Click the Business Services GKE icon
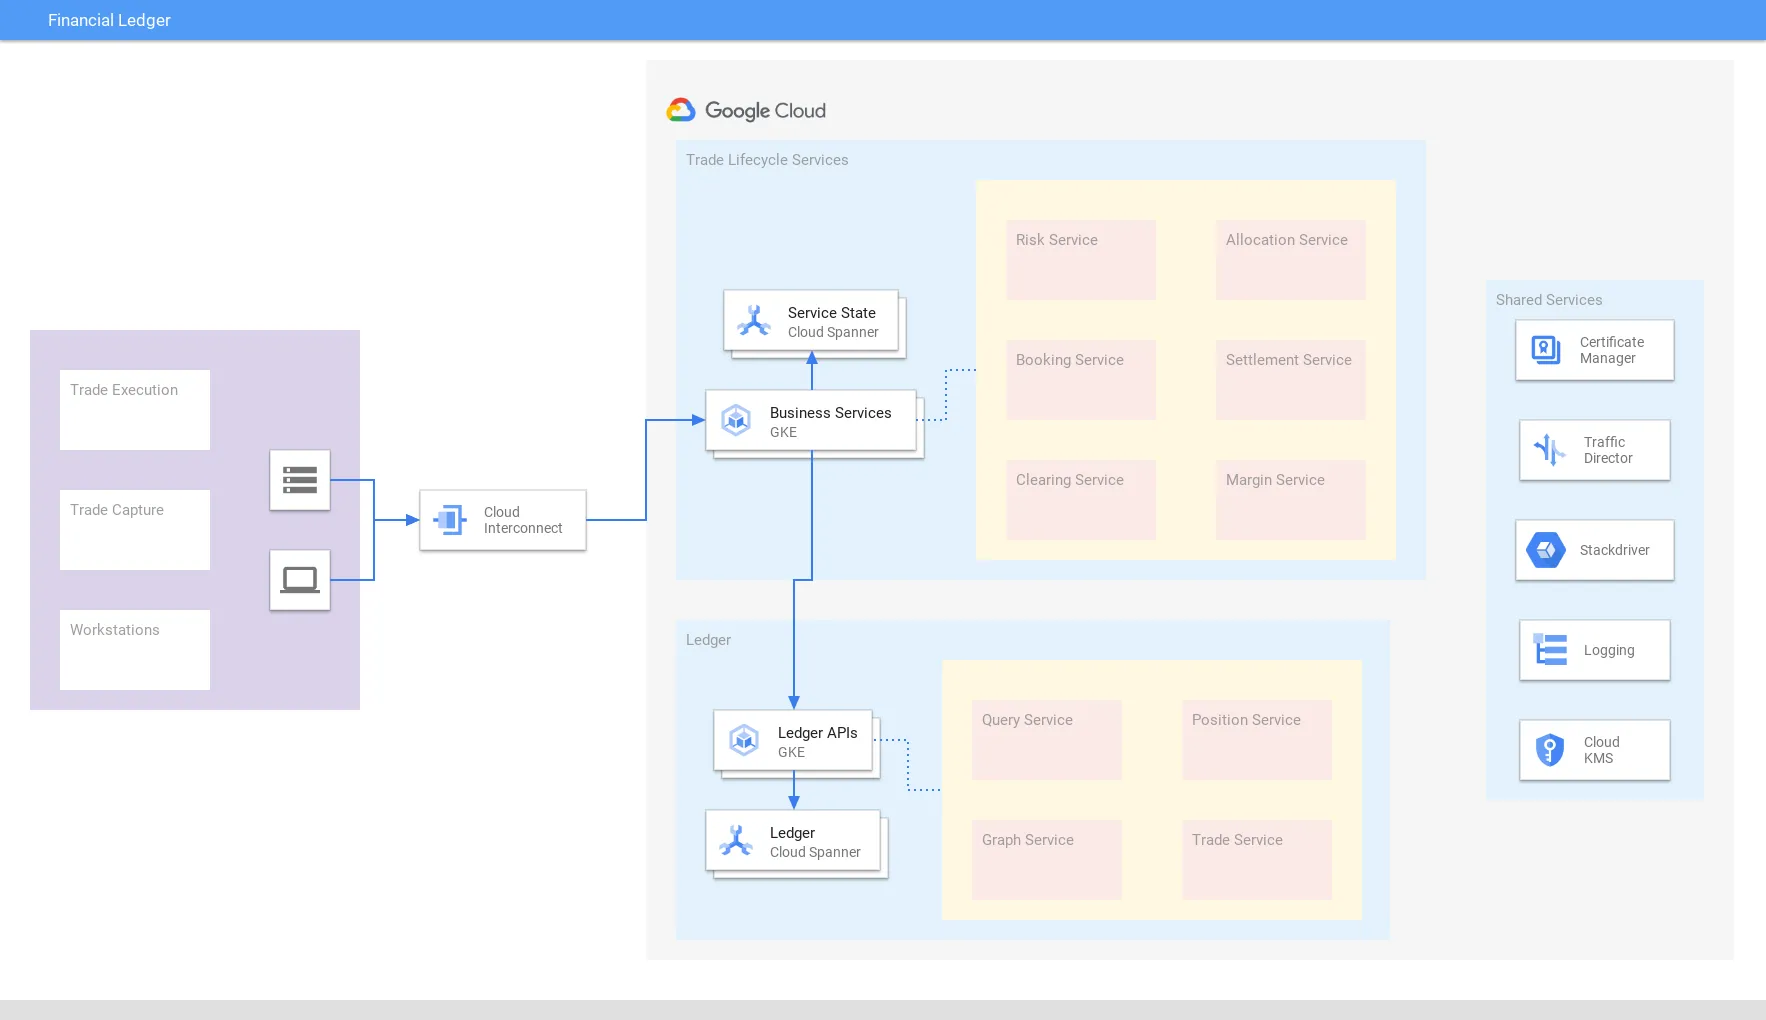The image size is (1766, 1020). coord(737,420)
